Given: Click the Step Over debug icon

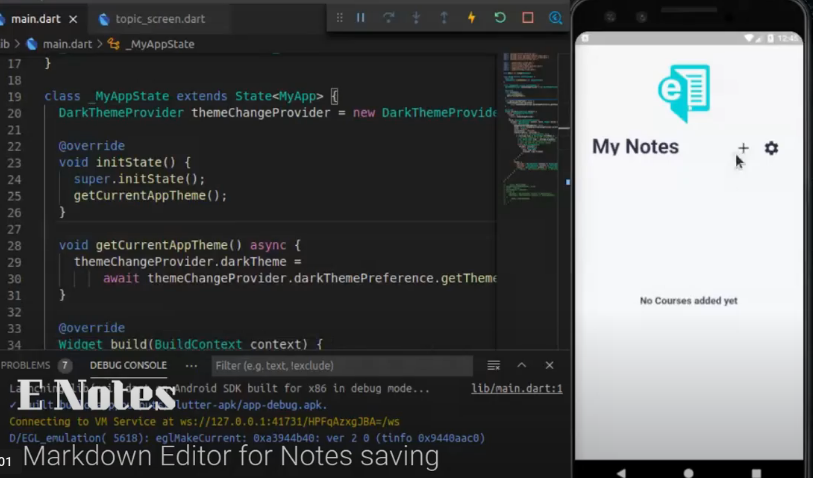Looking at the screenshot, I should pos(388,18).
